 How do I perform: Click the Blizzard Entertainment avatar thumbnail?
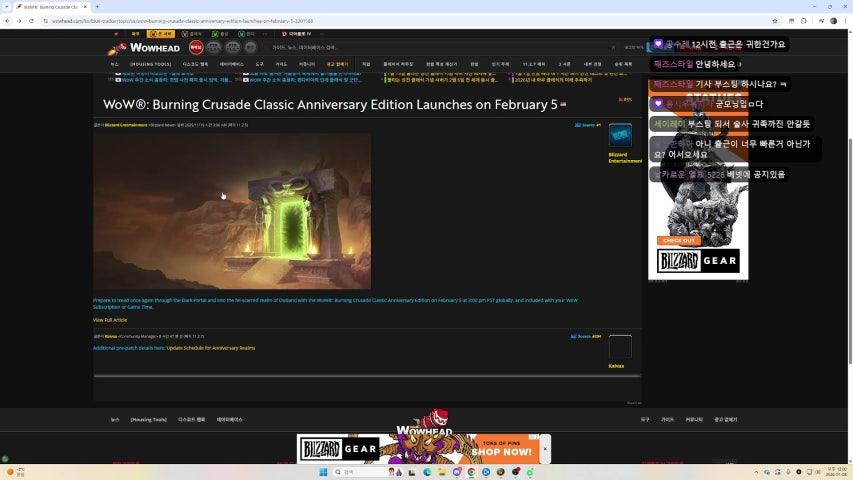coord(620,135)
